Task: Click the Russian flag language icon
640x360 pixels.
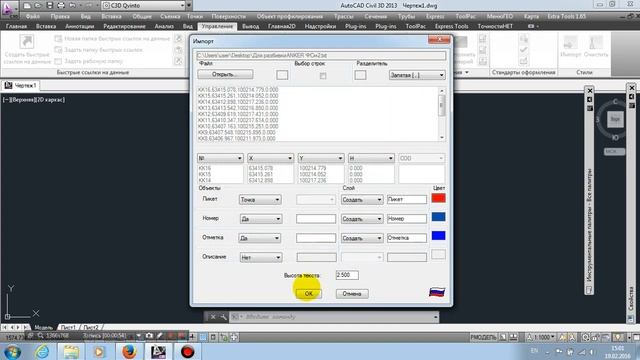Action: [x=437, y=292]
